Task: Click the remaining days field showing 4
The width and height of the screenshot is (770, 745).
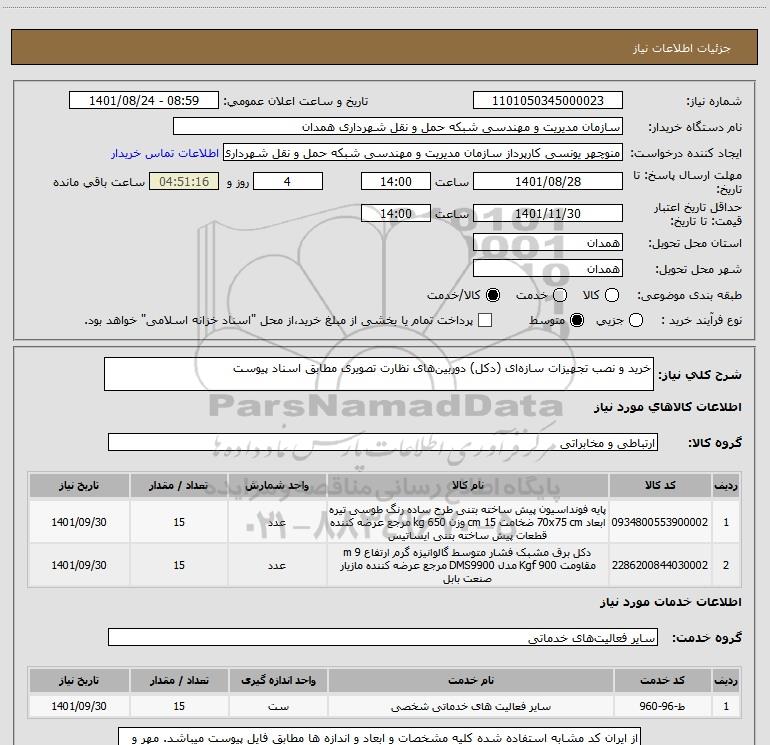Action: (x=288, y=182)
